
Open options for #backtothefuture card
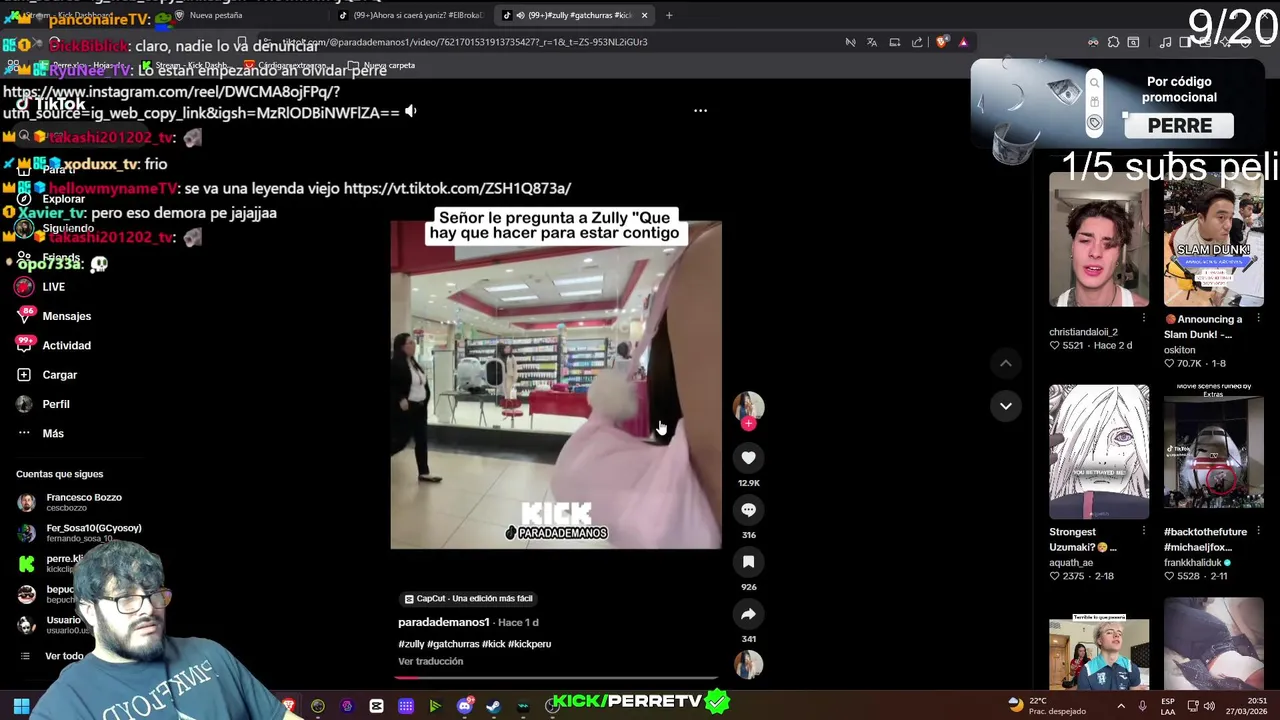coord(1258,532)
